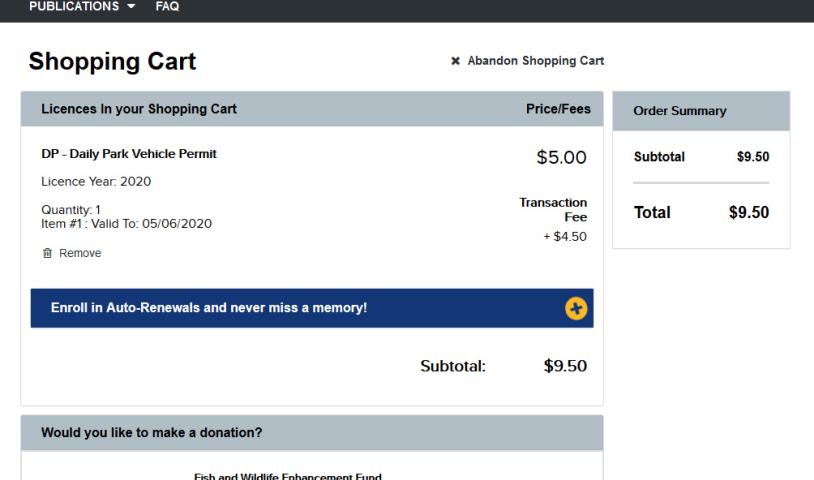814x480 pixels.
Task: Click the Fish and Wildlife Enhancement Fund text
Action: pyautogui.click(x=288, y=476)
